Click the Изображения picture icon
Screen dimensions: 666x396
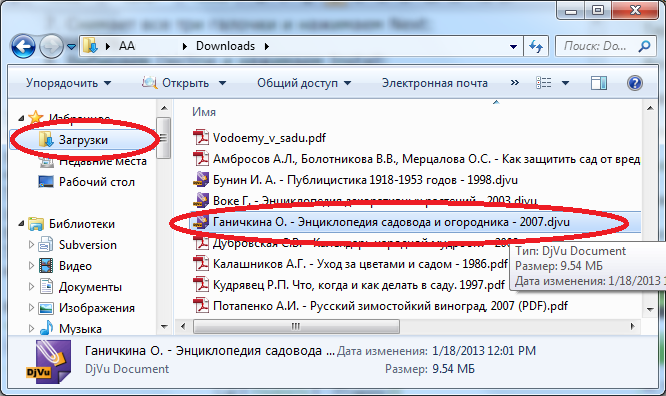pos(46,308)
